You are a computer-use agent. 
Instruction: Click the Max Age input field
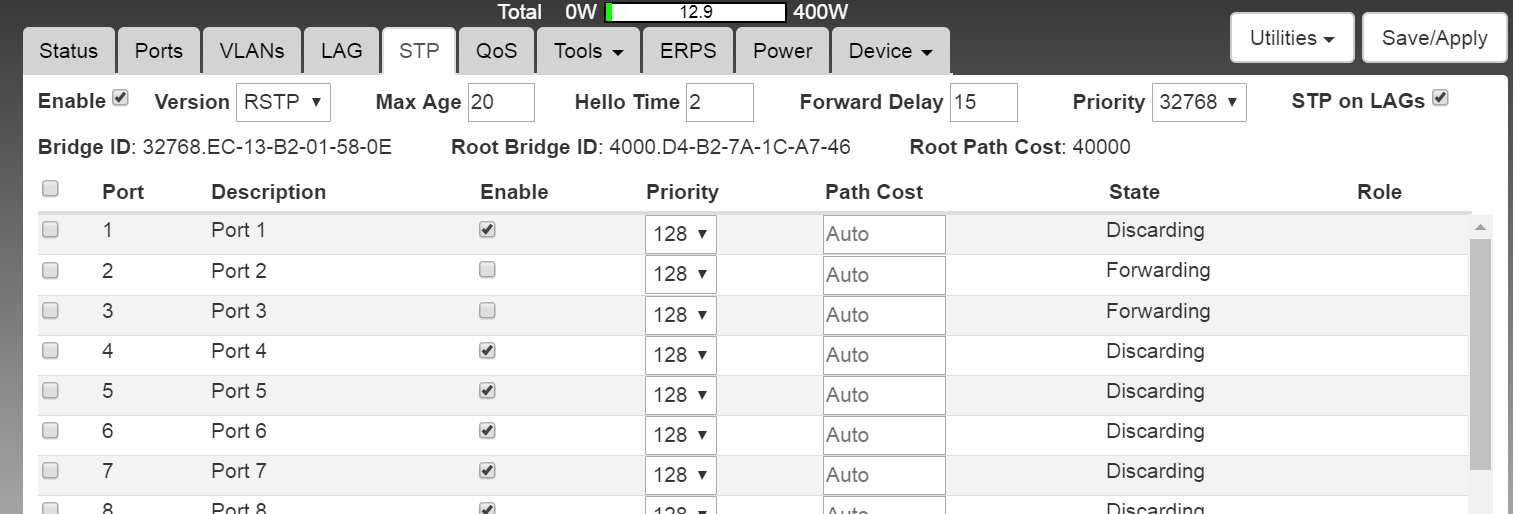pos(500,102)
